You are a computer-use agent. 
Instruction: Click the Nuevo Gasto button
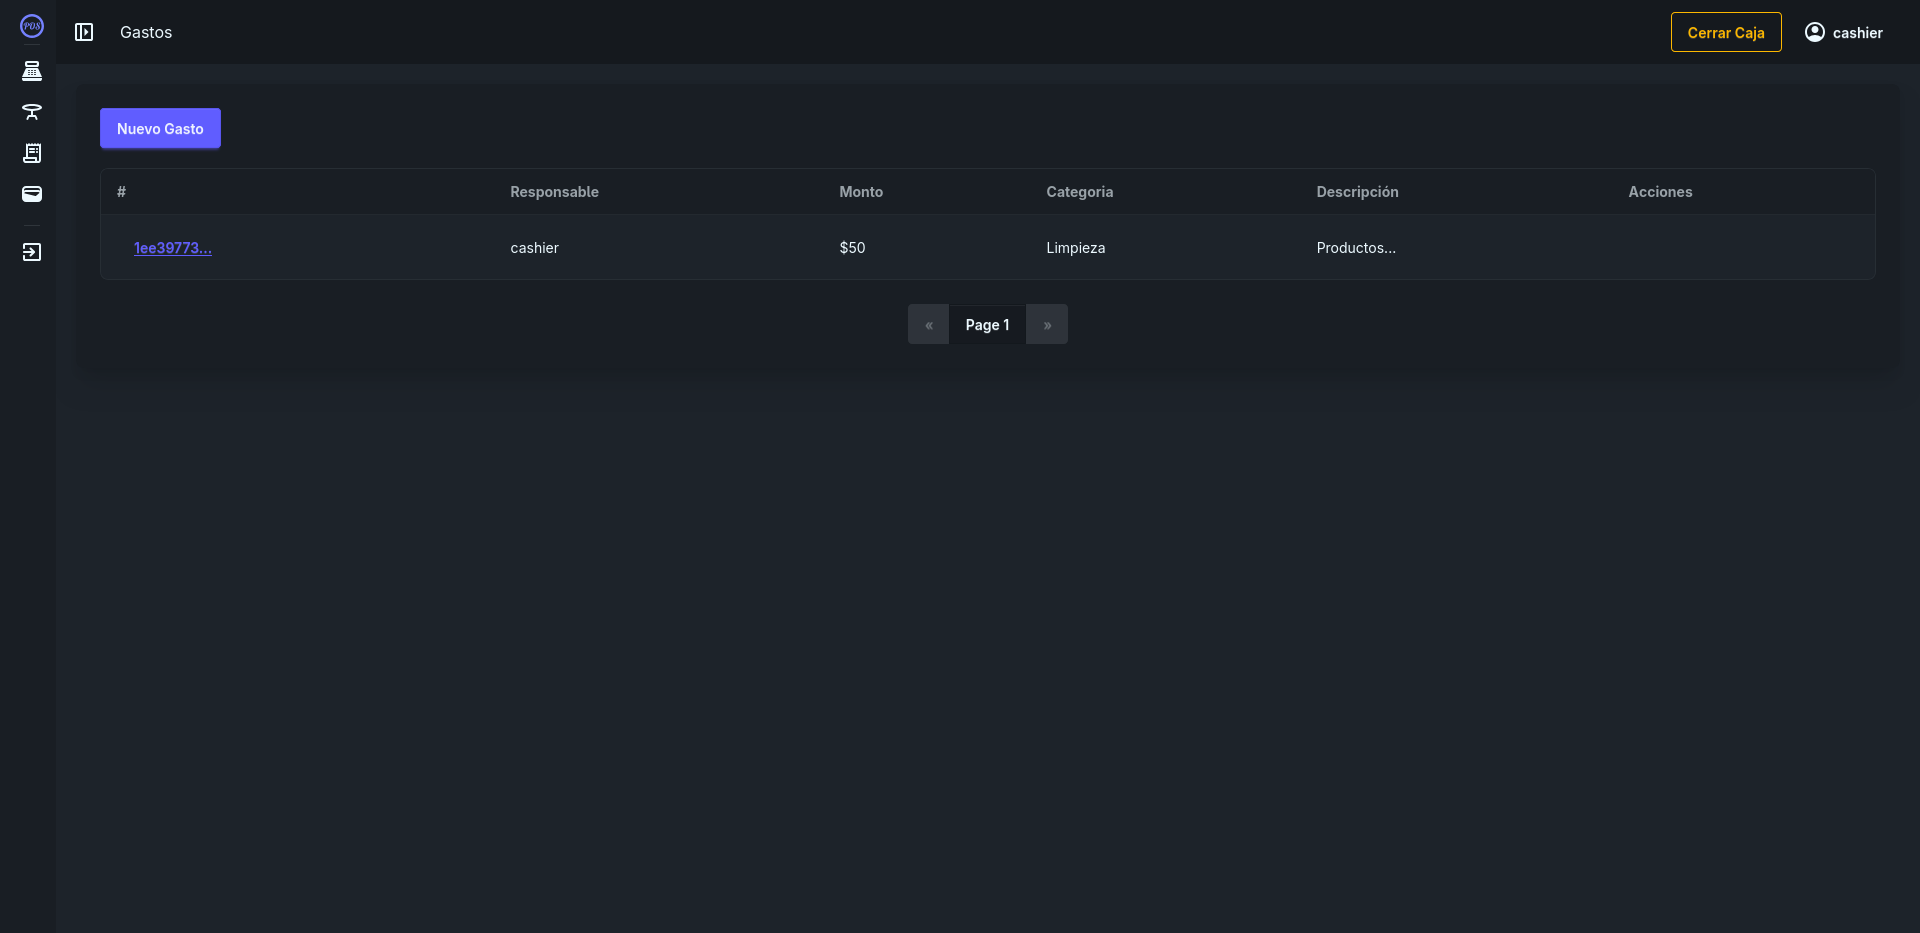(160, 128)
